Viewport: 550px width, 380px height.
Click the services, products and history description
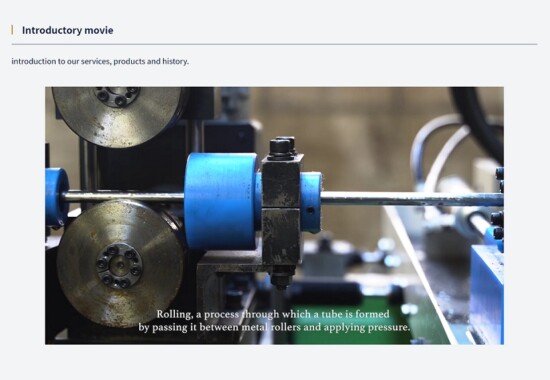[100, 61]
